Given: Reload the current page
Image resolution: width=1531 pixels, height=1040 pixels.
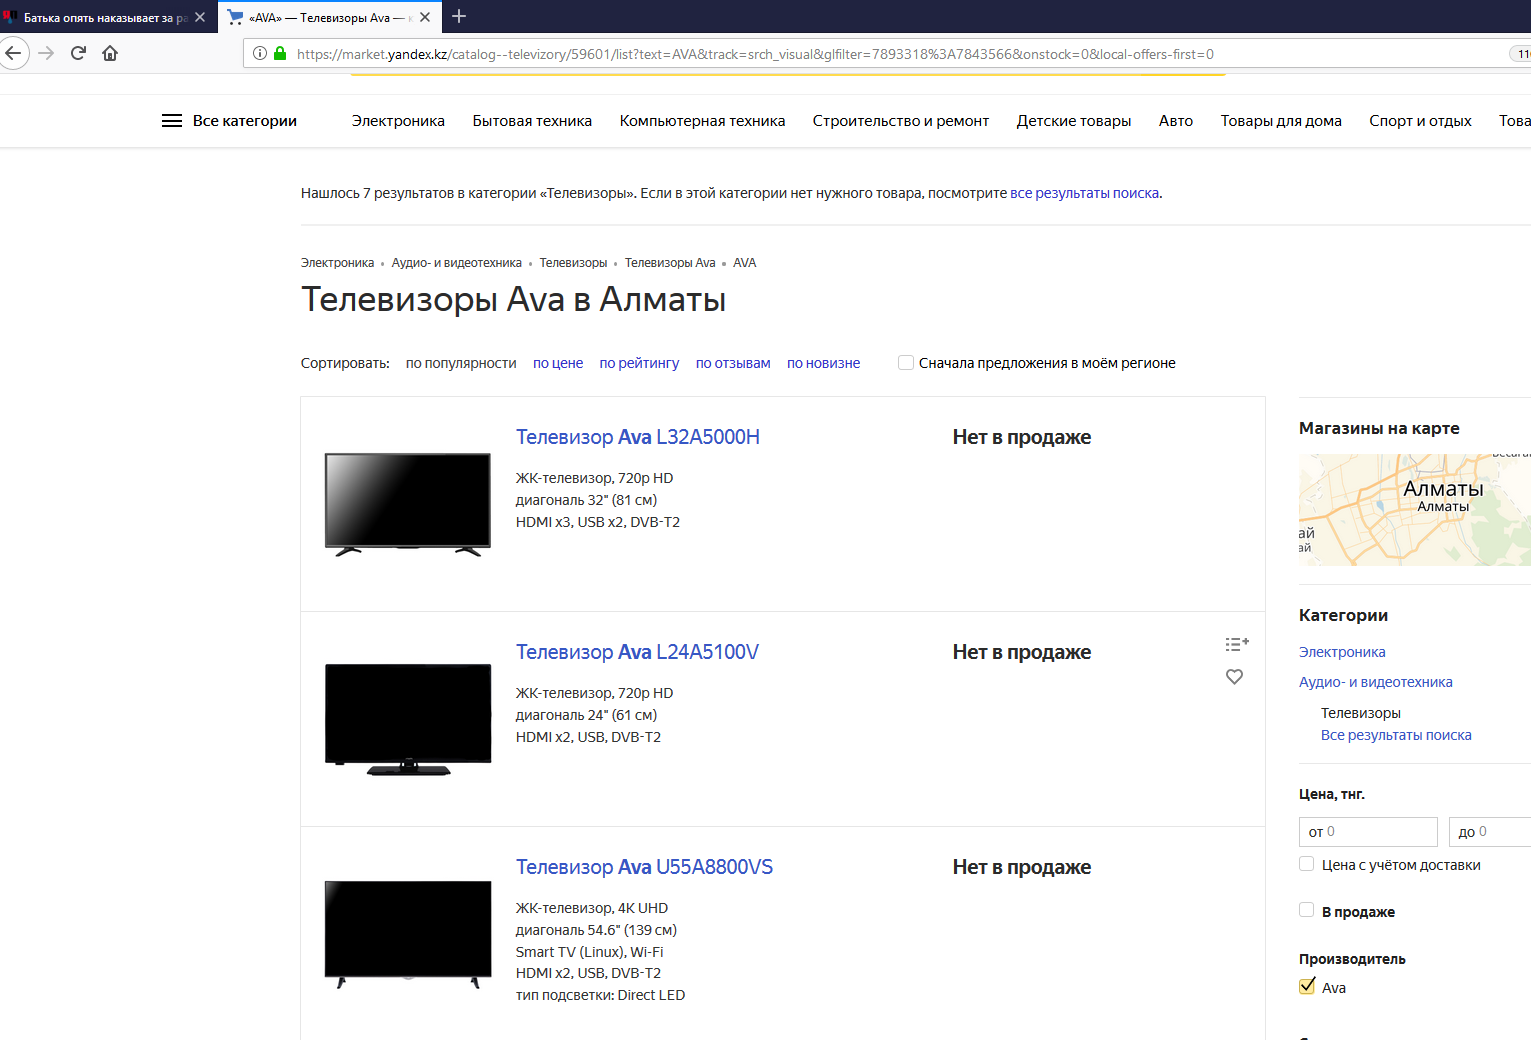Looking at the screenshot, I should click(x=78, y=53).
